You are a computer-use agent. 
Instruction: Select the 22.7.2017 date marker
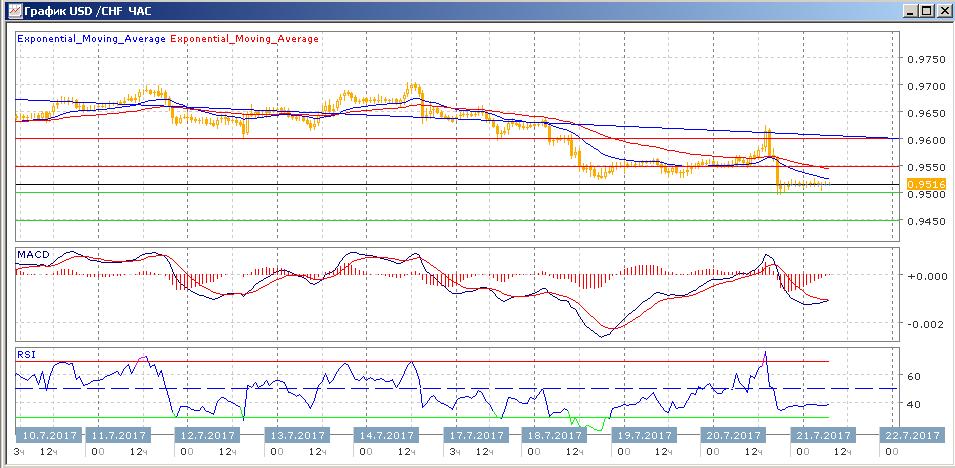(910, 436)
